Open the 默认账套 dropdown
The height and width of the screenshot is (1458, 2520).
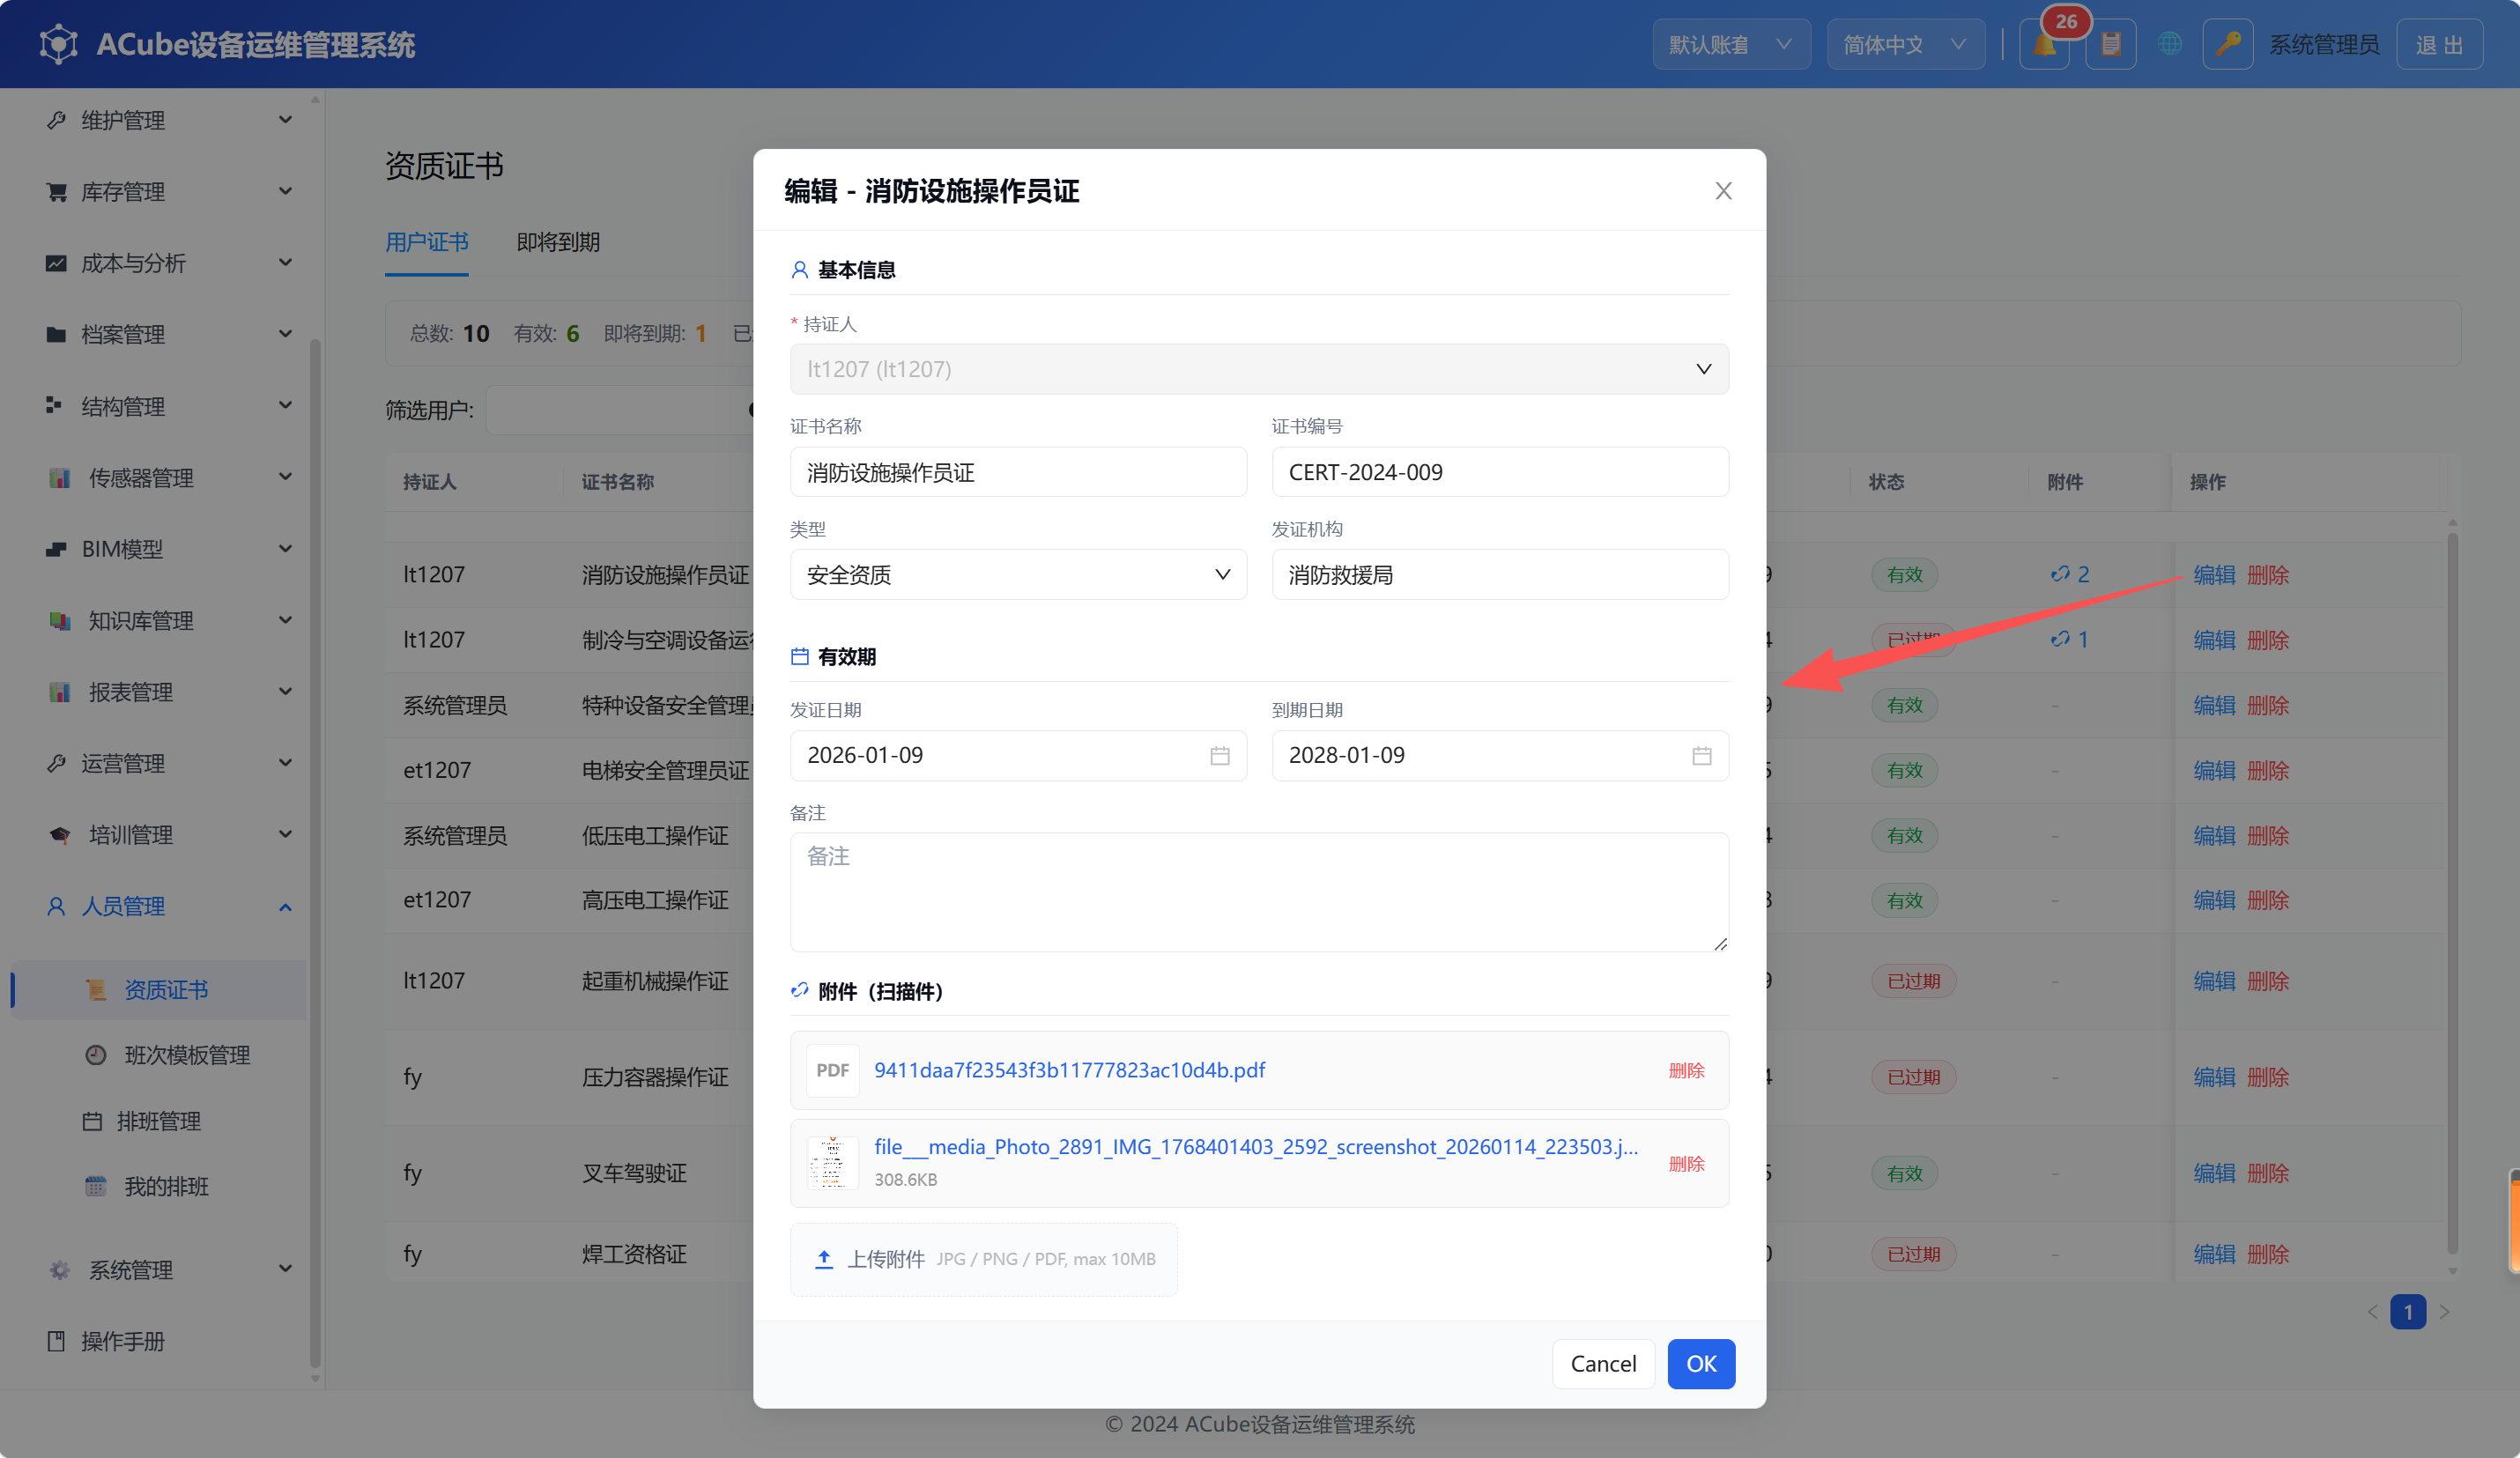(x=1731, y=45)
